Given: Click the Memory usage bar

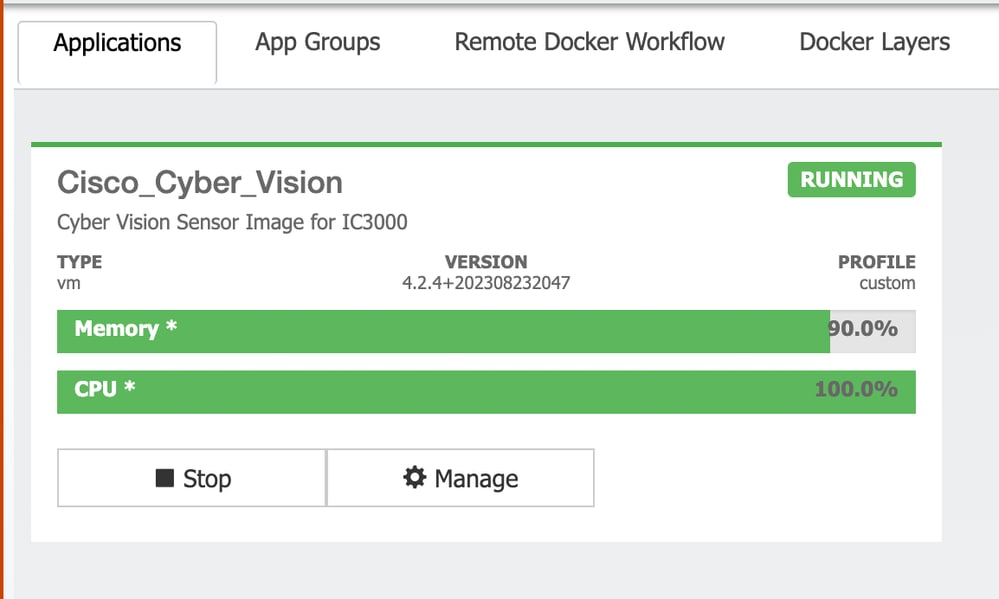Looking at the screenshot, I should pyautogui.click(x=486, y=331).
